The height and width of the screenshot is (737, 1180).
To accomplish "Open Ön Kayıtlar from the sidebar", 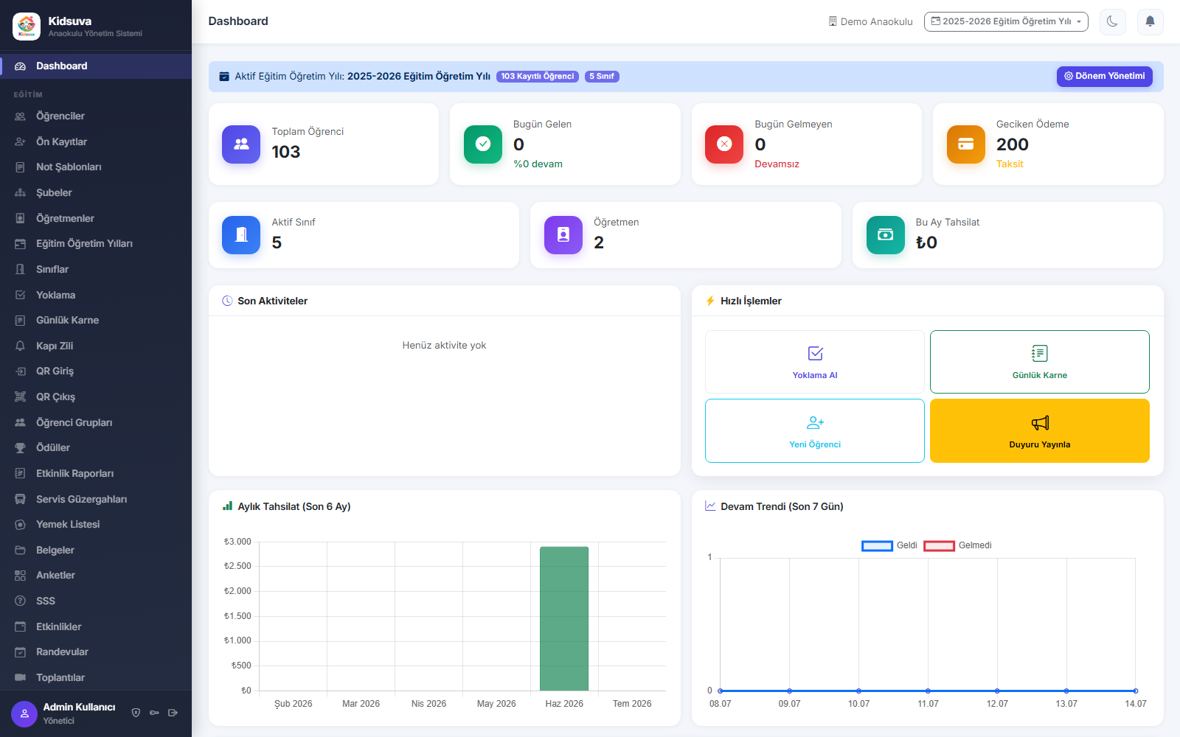I will (96, 142).
